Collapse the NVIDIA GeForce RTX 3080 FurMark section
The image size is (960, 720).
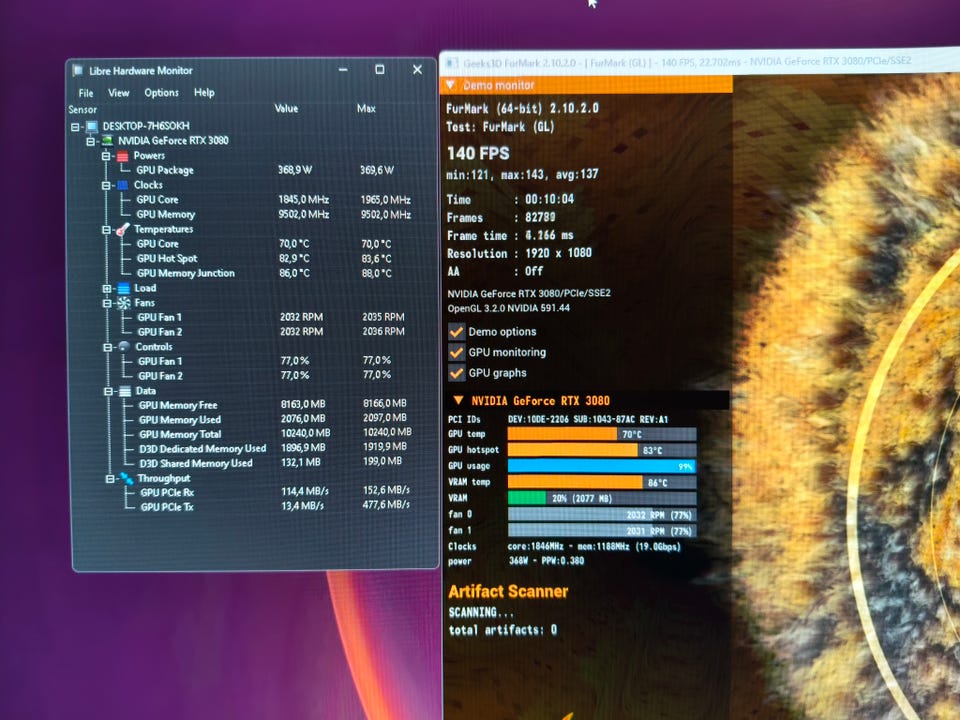[458, 400]
